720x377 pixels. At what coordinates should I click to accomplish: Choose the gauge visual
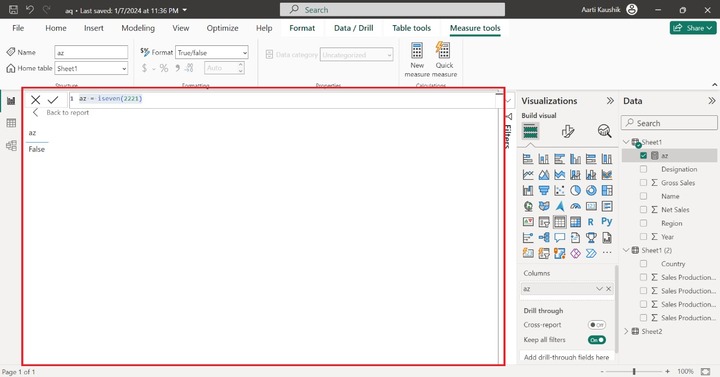click(575, 206)
